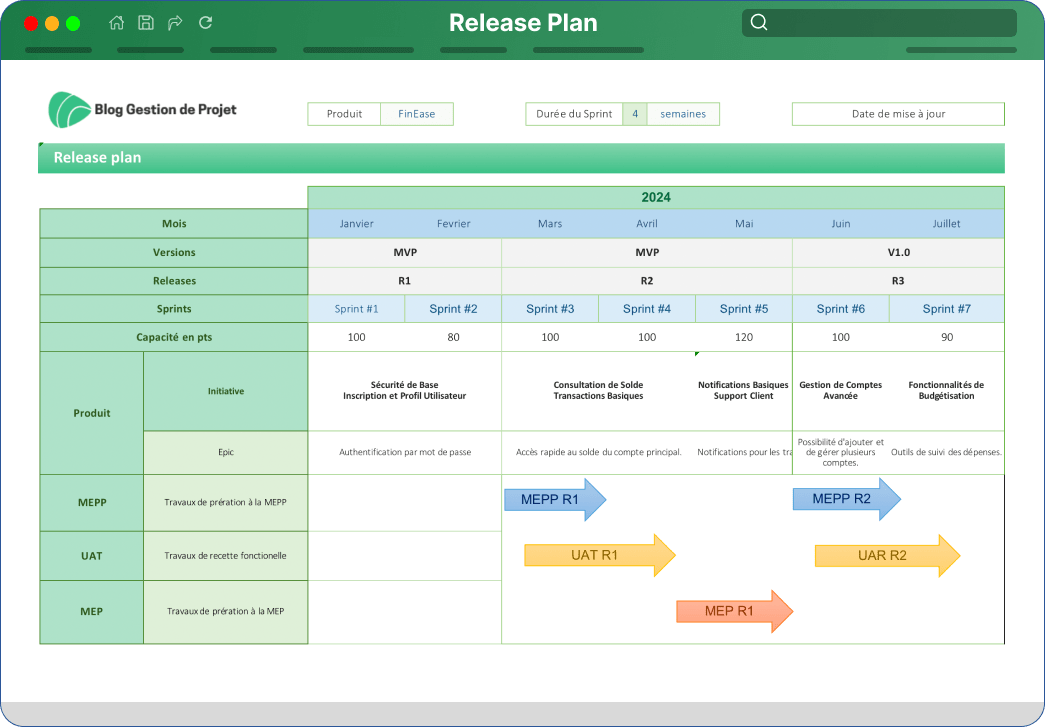Click the Blog Gestion de Projet leaf logo

pos(69,110)
